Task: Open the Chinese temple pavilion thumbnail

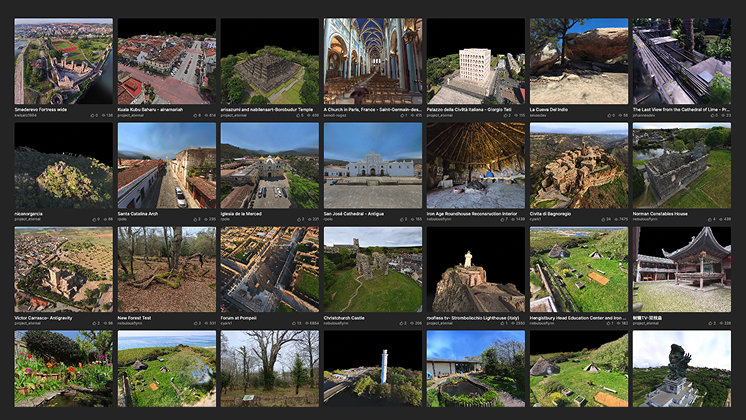Action: coord(682,269)
